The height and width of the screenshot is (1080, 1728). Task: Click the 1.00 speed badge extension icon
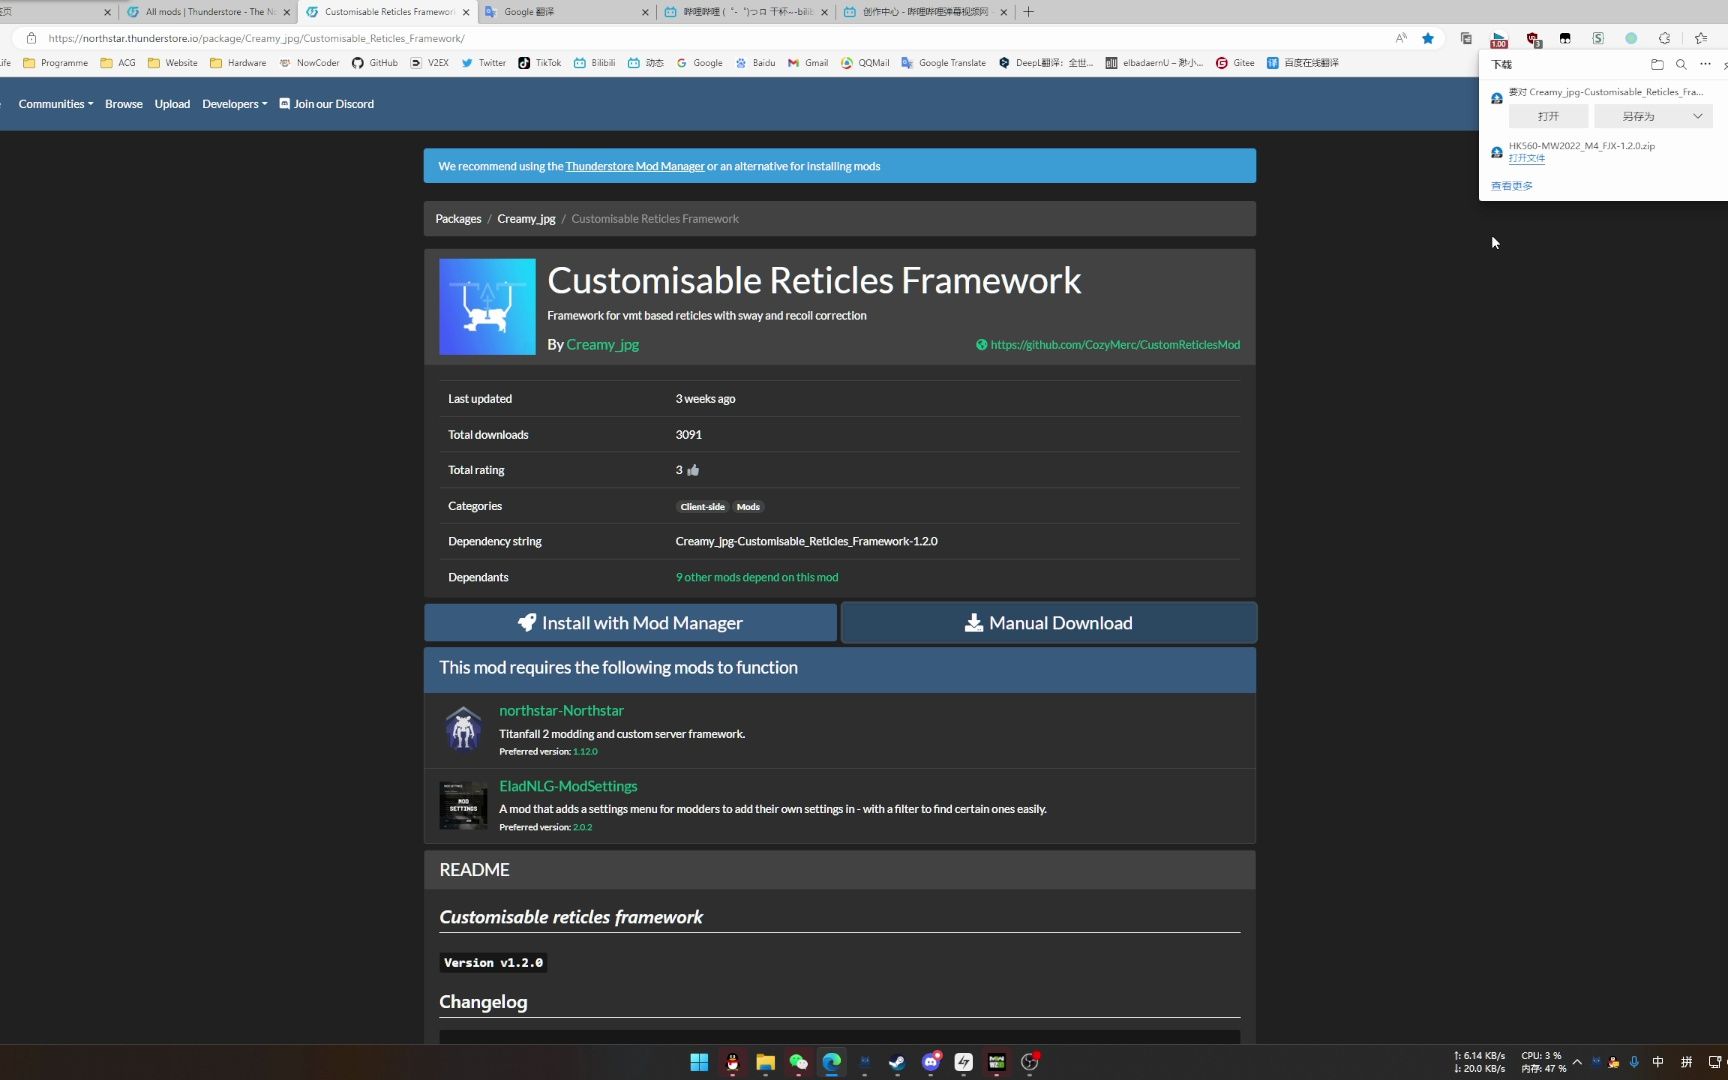[1499, 39]
